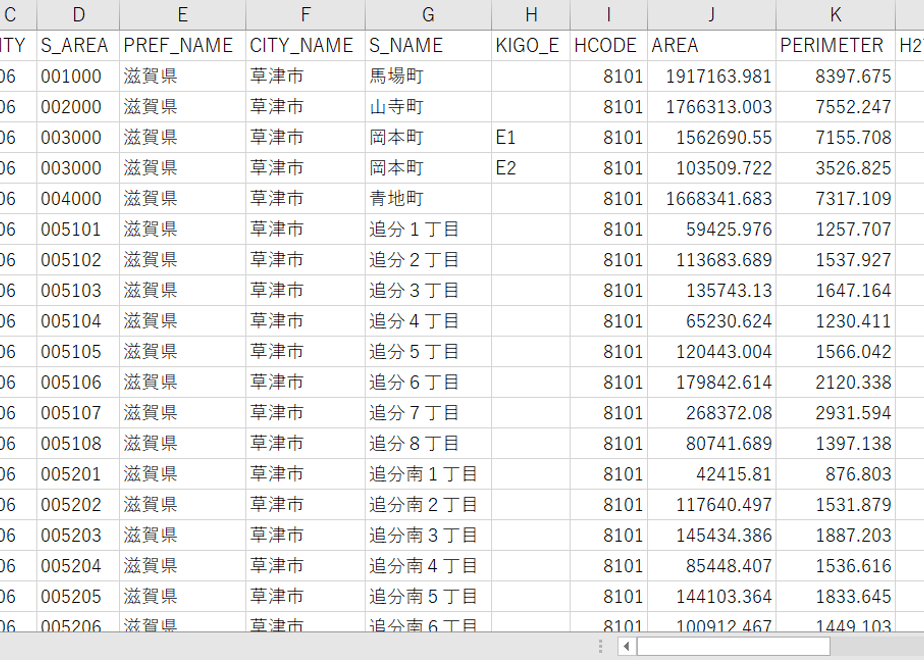Select cell containing 馬場町
The height and width of the screenshot is (660, 924).
click(x=428, y=76)
